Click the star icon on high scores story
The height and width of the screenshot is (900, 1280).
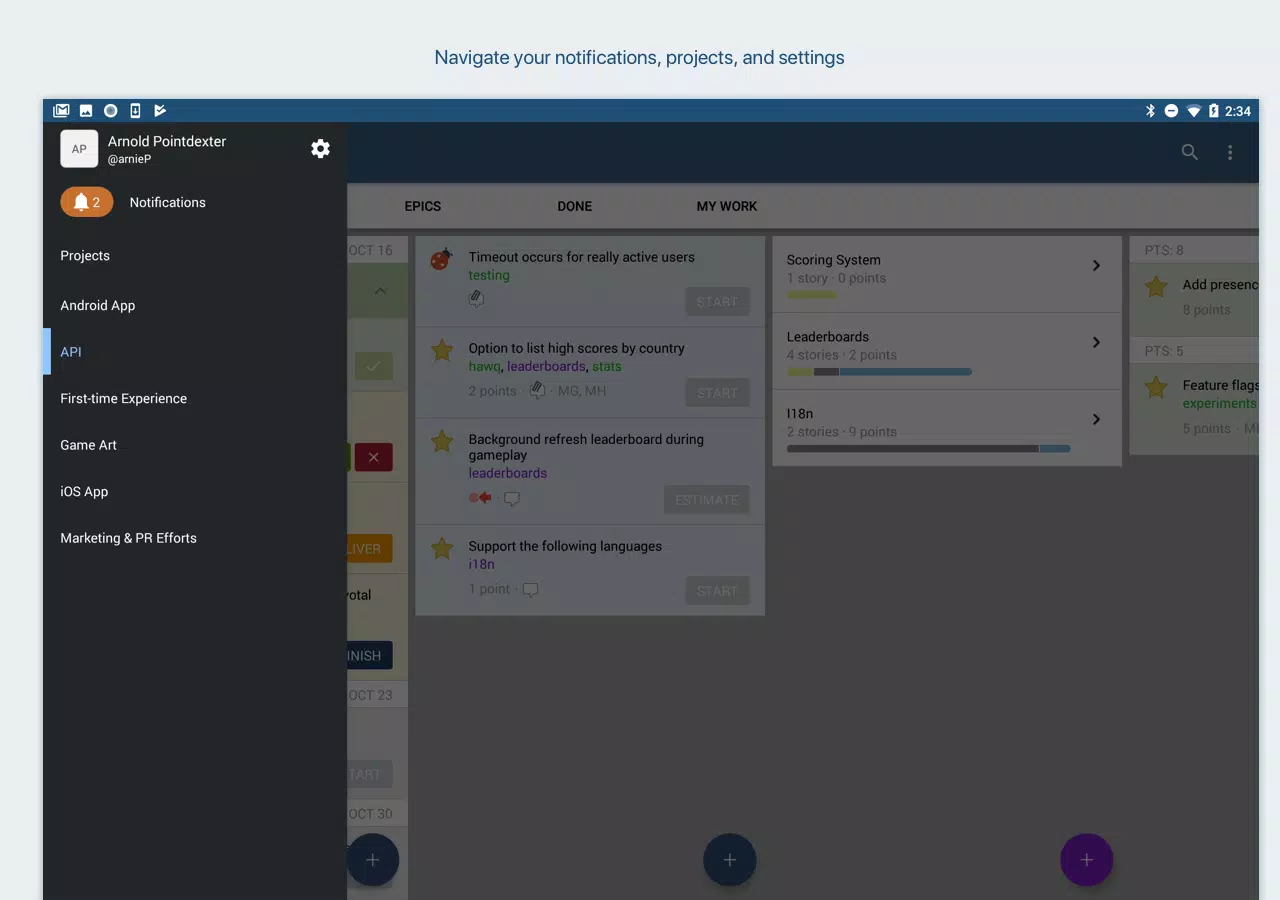point(441,350)
